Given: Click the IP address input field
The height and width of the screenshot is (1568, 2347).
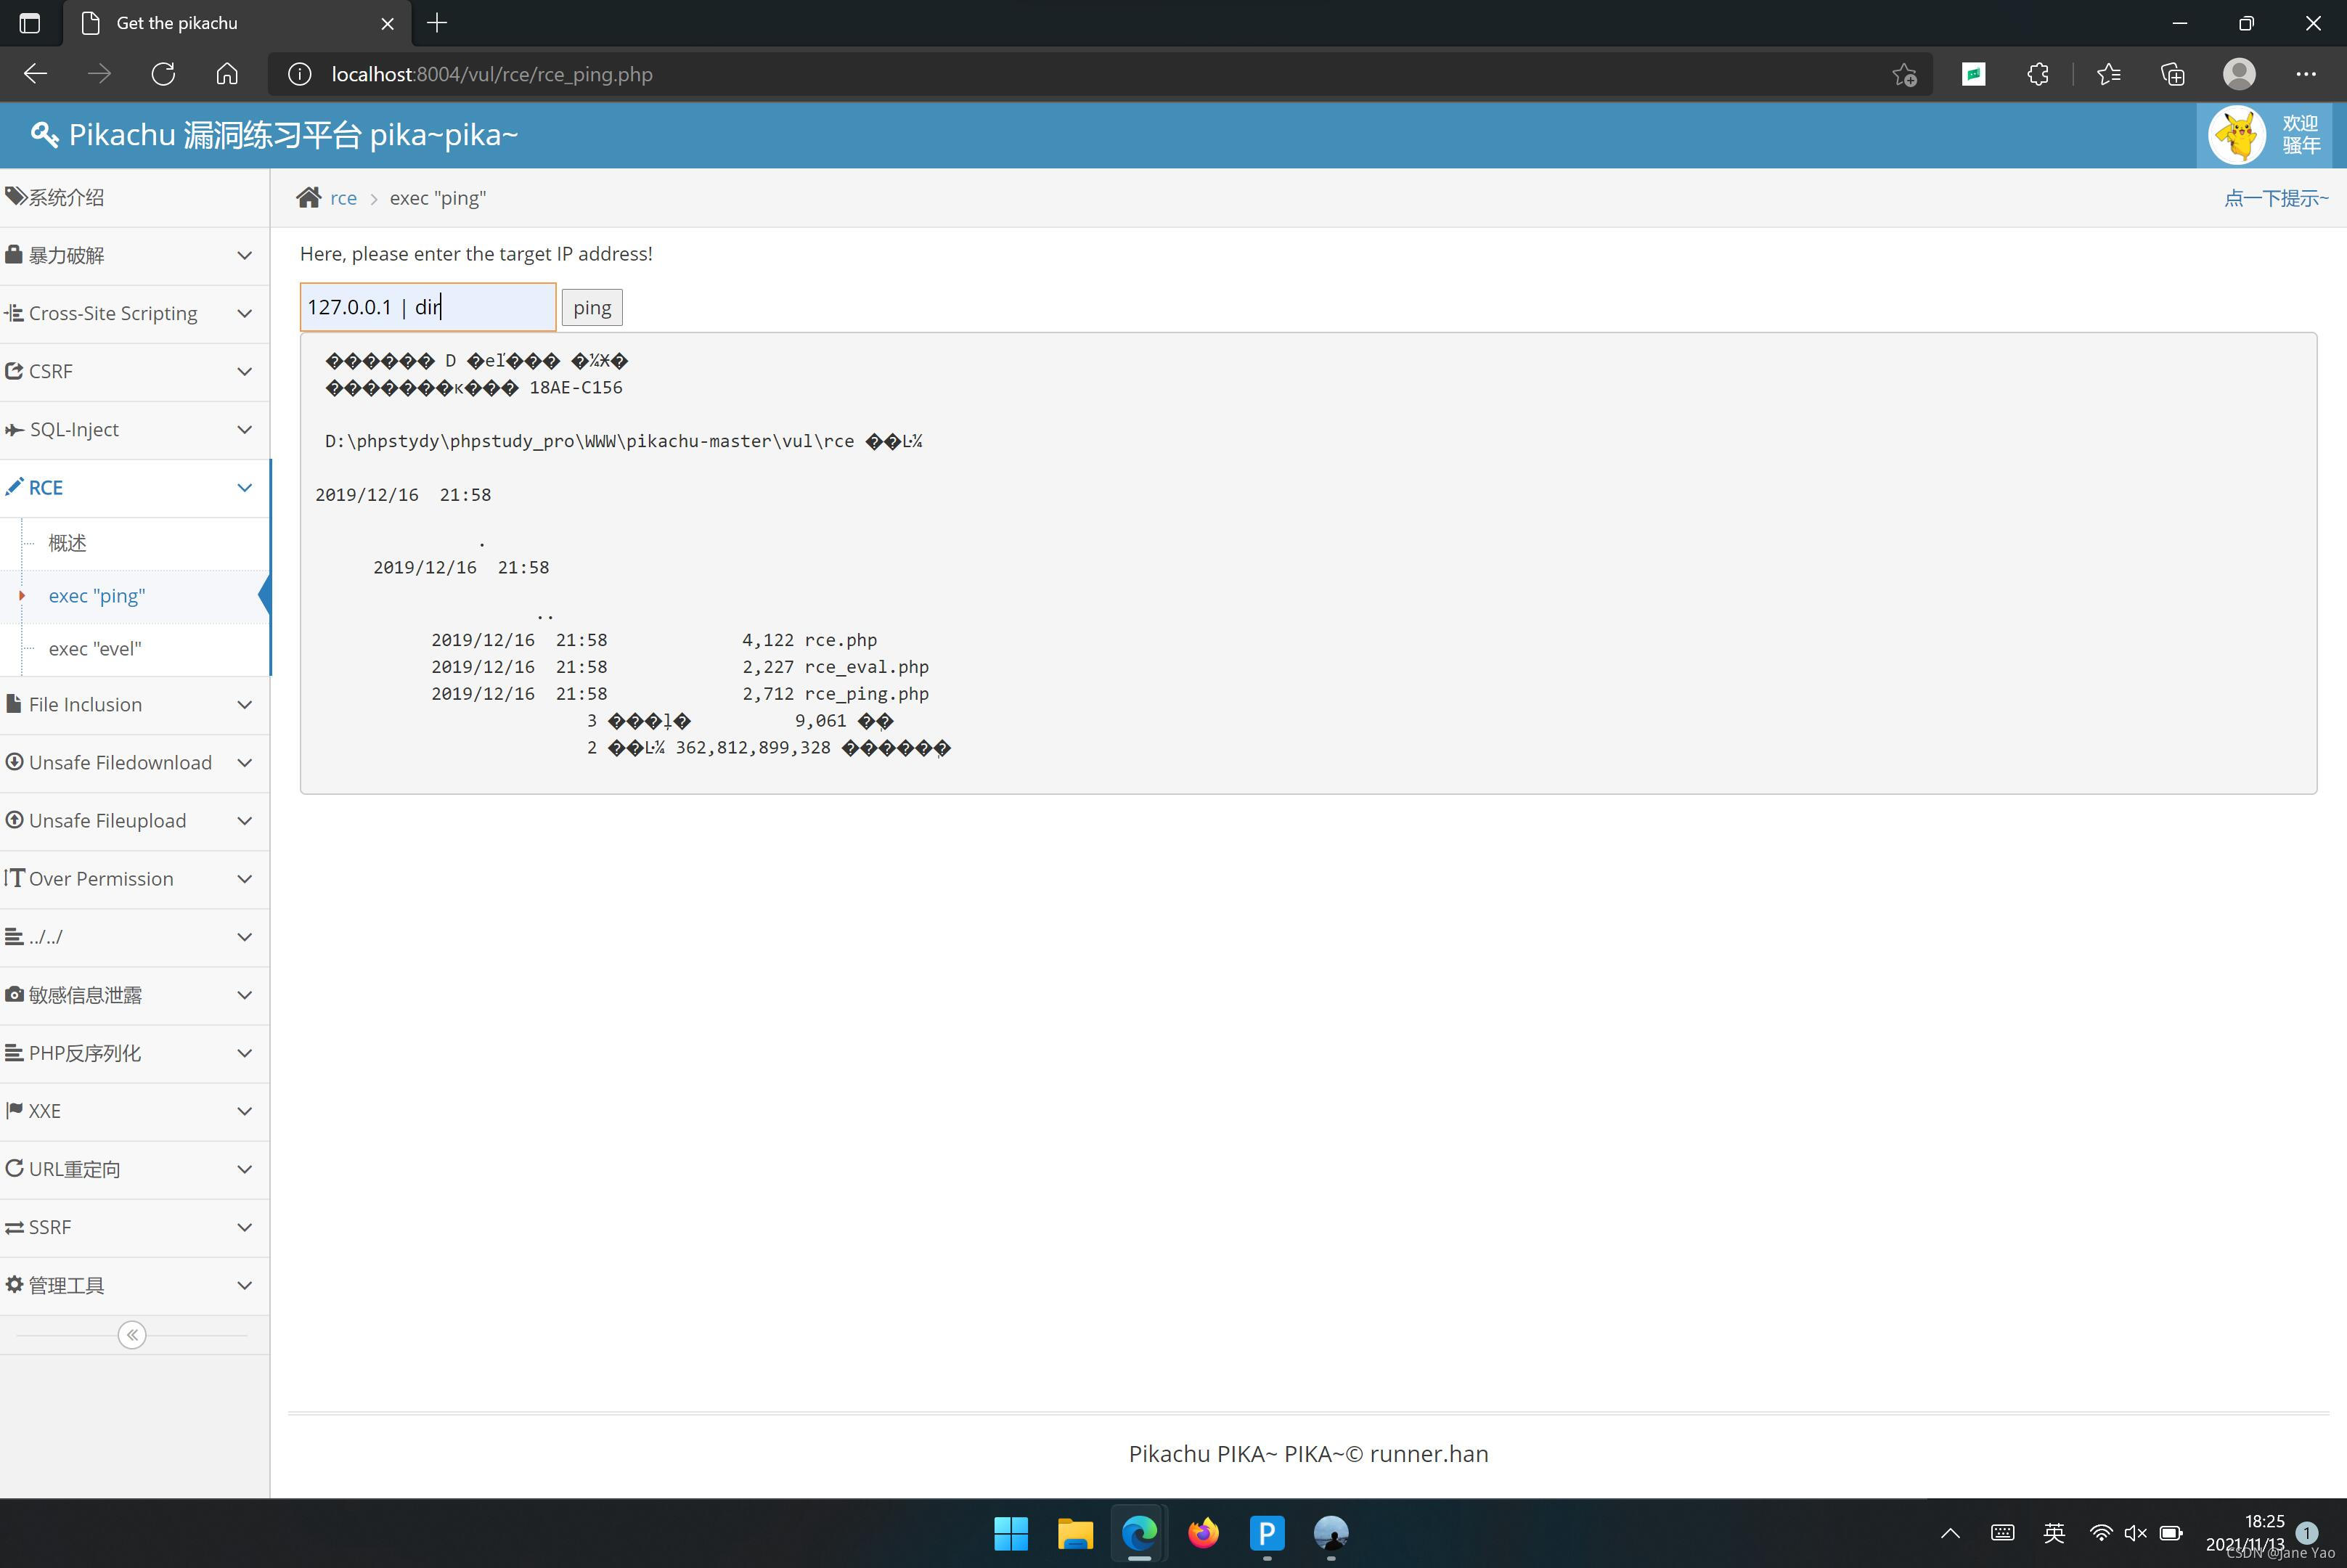Looking at the screenshot, I should coord(427,307).
